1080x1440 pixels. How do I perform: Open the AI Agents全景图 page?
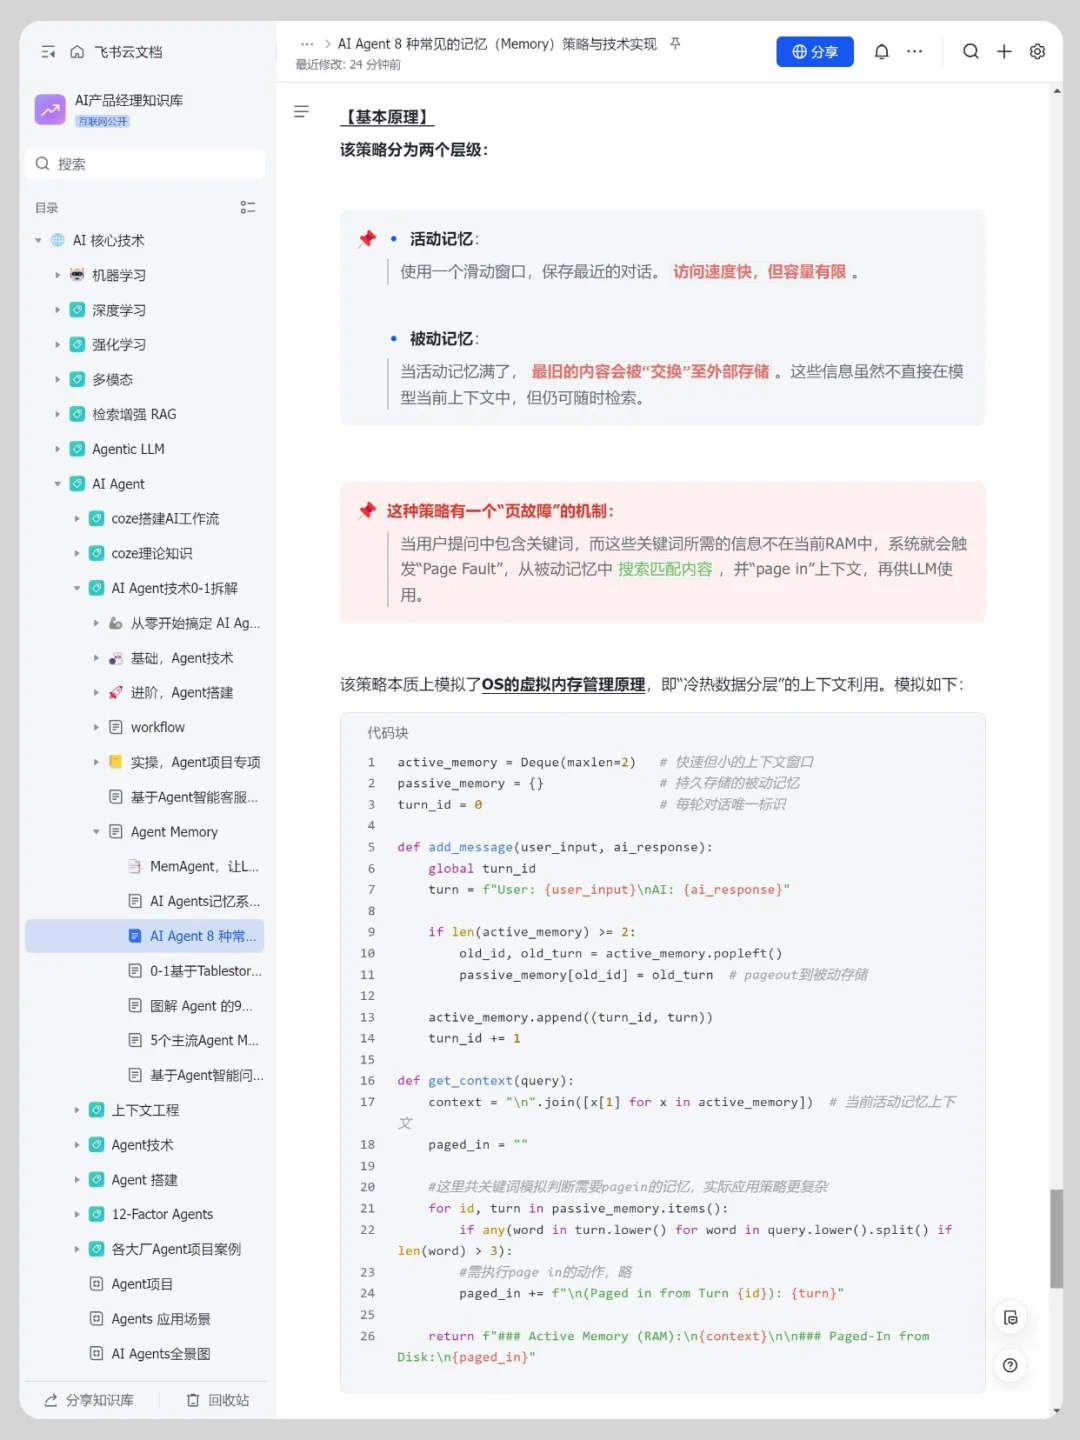point(160,1354)
